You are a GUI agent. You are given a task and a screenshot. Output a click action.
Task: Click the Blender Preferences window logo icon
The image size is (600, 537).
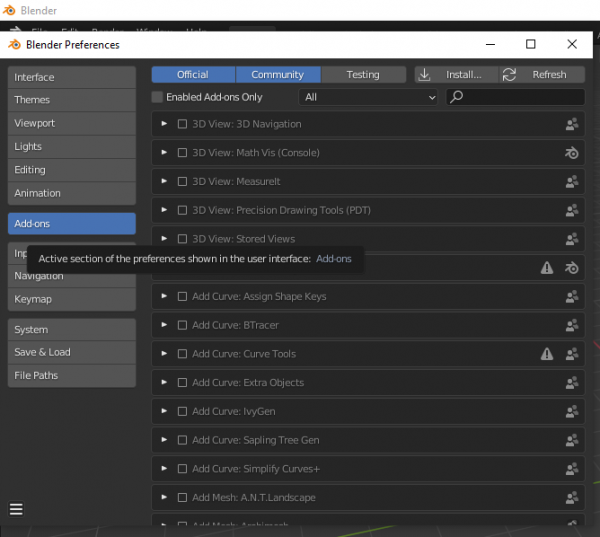tap(14, 44)
